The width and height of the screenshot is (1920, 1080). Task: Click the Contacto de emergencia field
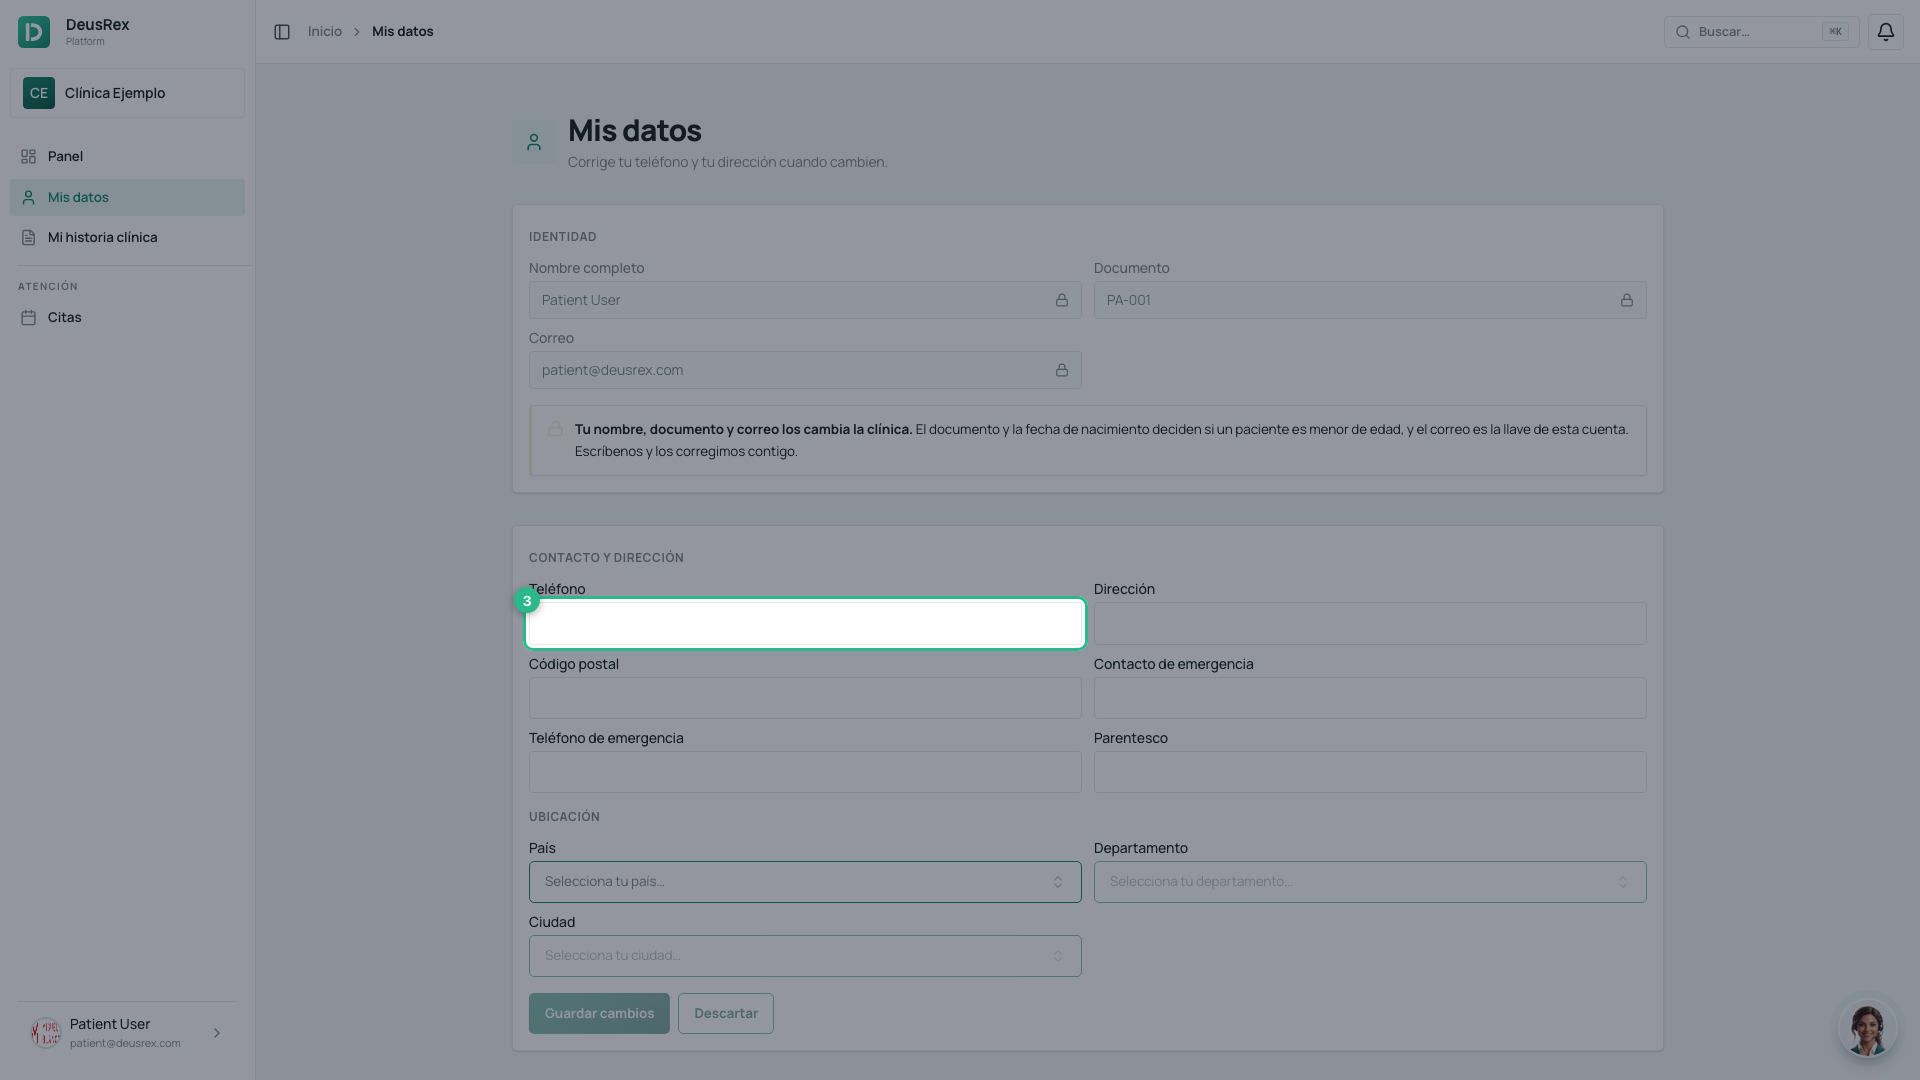tap(1370, 698)
